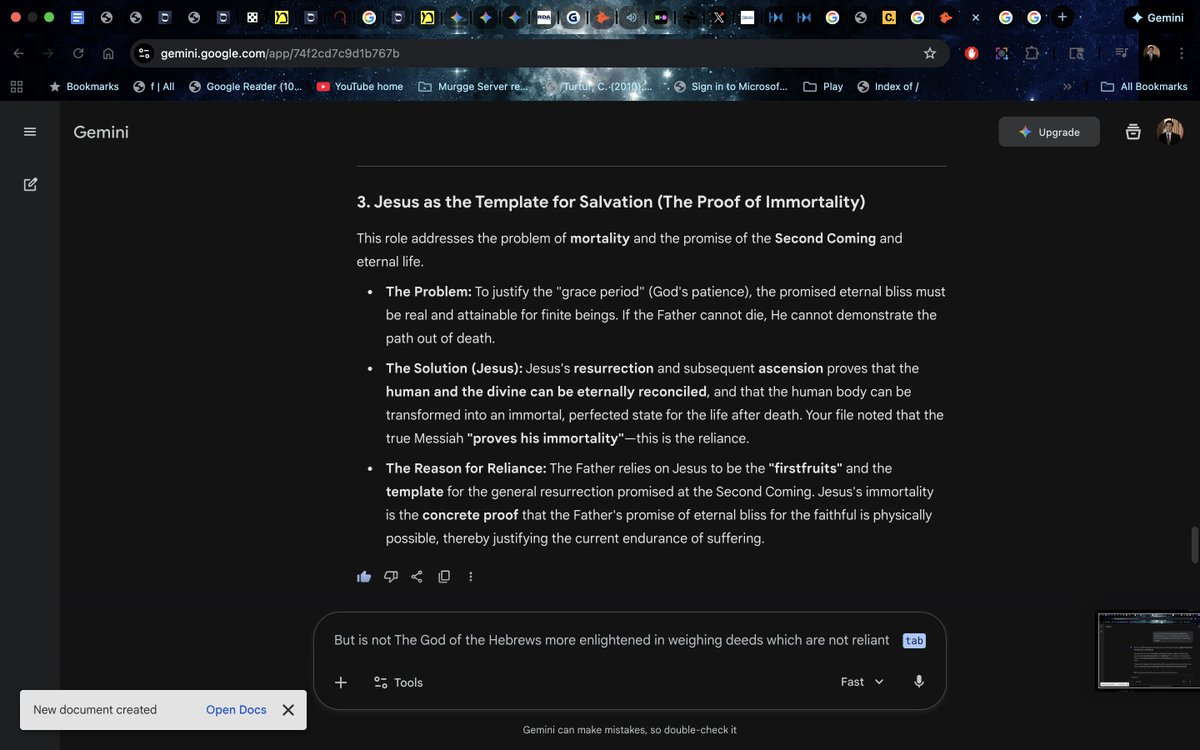Image resolution: width=1200 pixels, height=750 pixels.
Task: Open the red ad blocker extension
Action: point(971,53)
